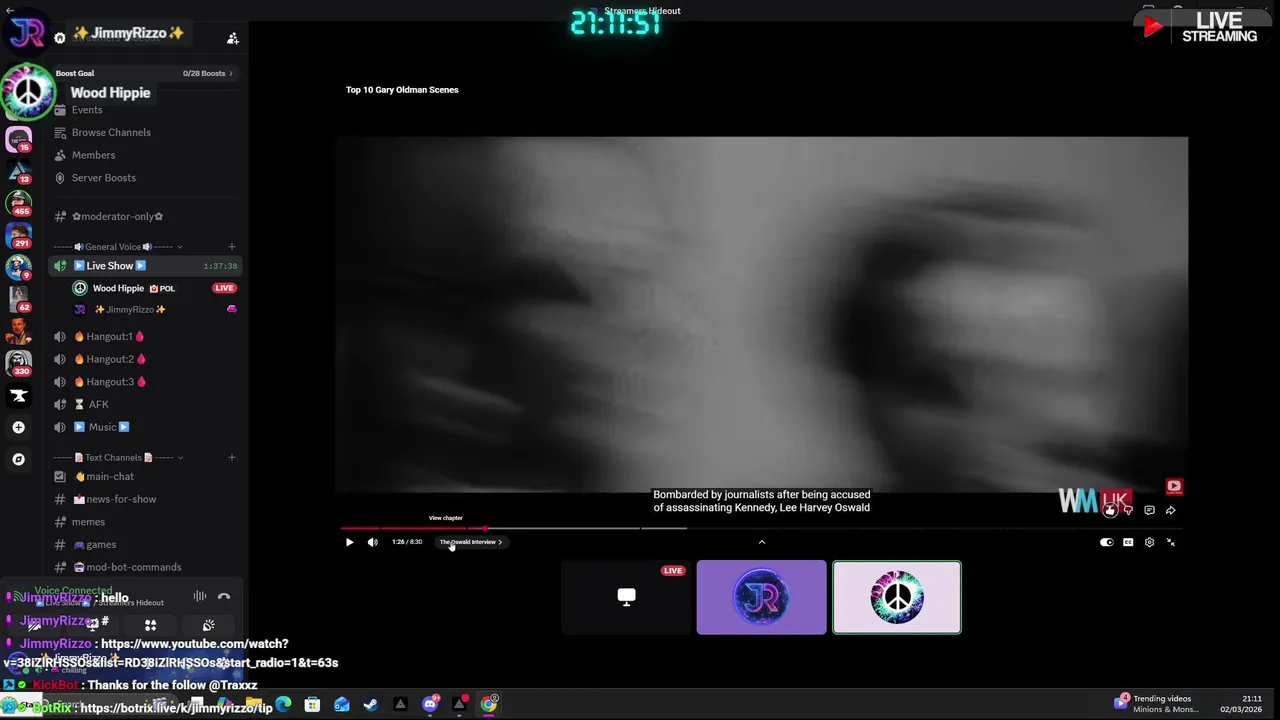The width and height of the screenshot is (1280, 720).
Task: Open server with 291 notifications badge
Action: [x=18, y=235]
